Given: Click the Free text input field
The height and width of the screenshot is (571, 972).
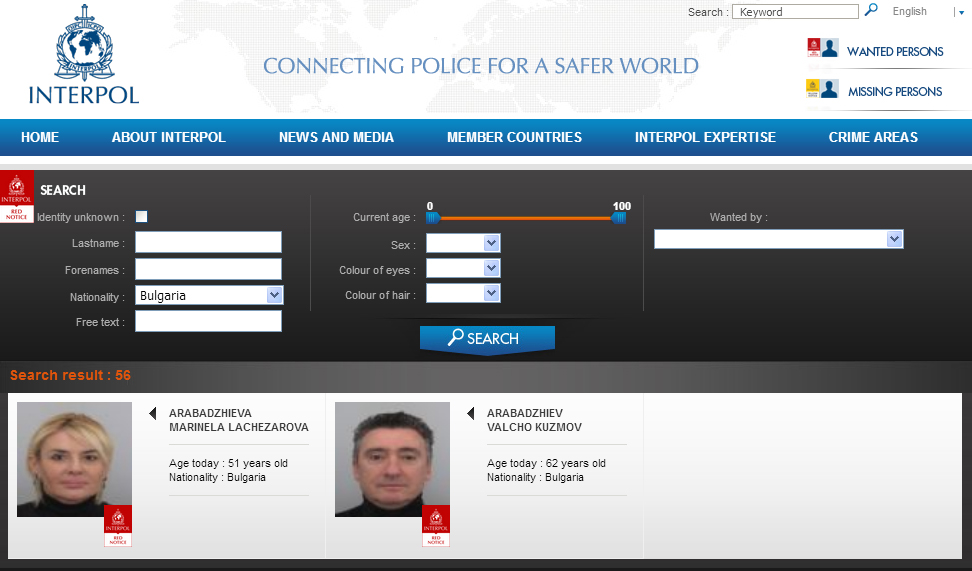Looking at the screenshot, I should tap(208, 321).
